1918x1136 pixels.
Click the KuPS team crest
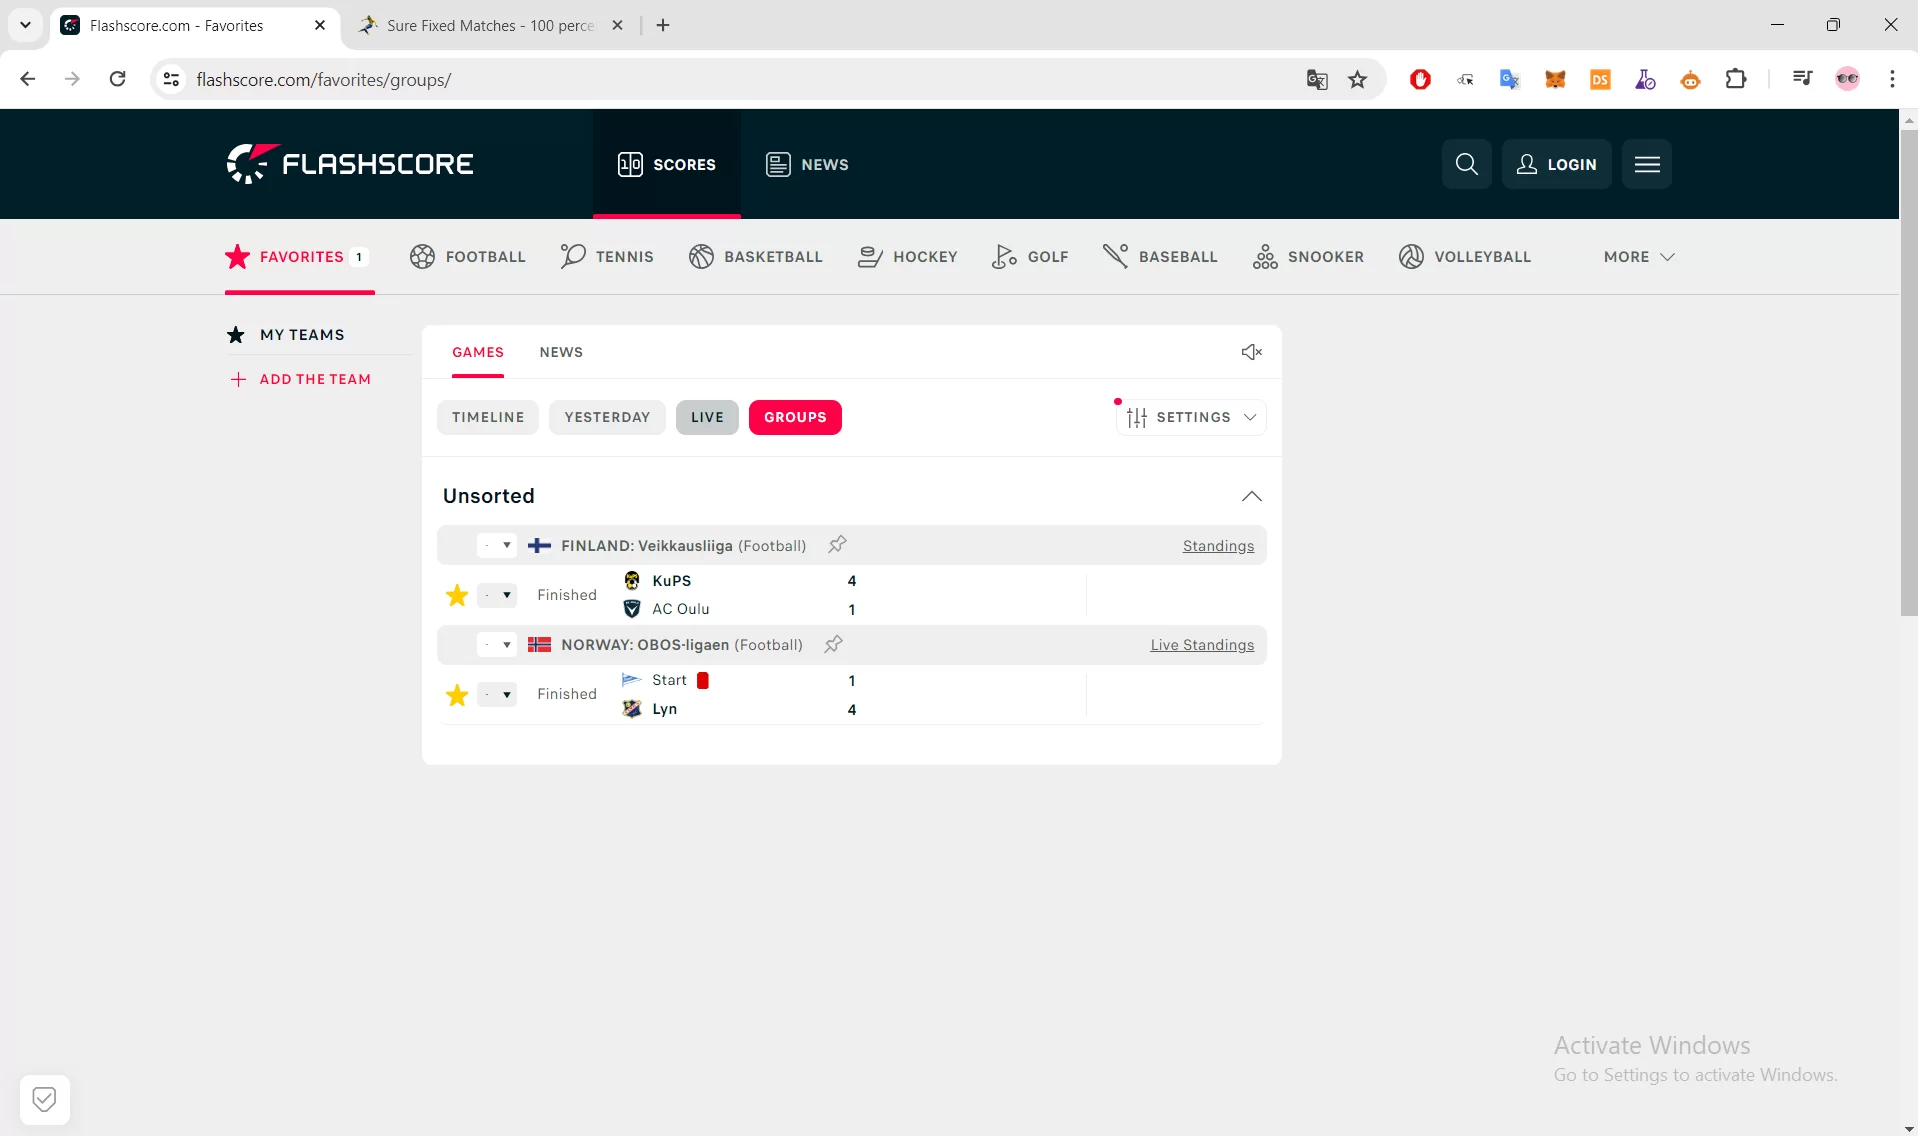[632, 581]
